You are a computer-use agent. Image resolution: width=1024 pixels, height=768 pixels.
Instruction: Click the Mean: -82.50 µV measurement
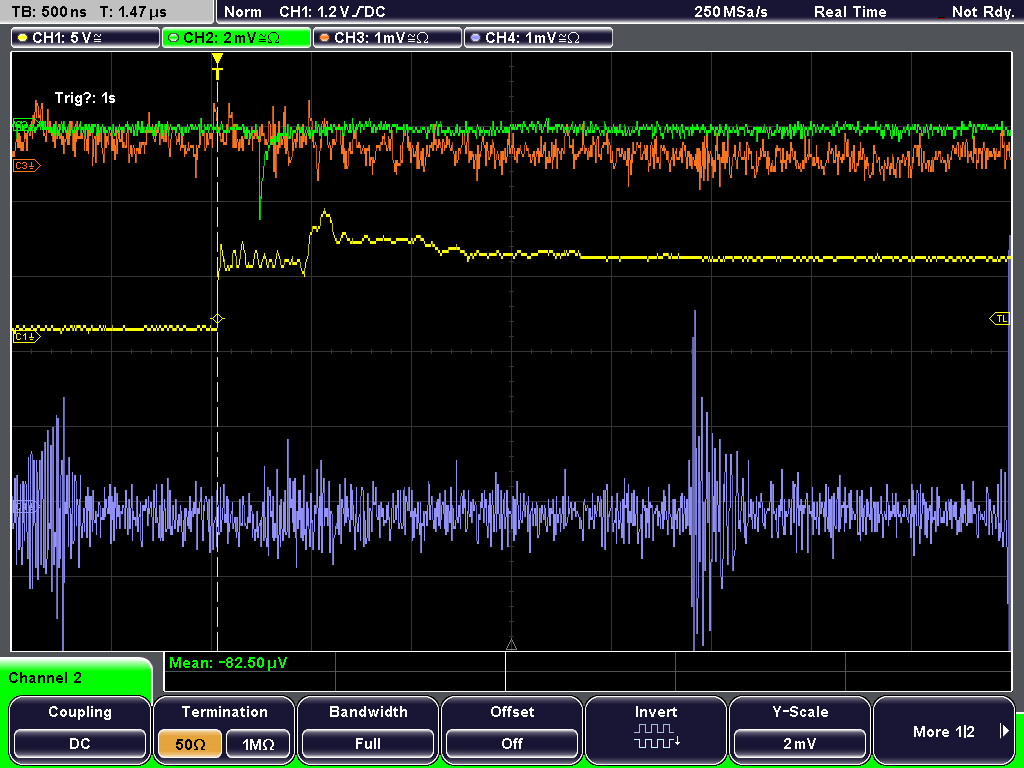click(x=228, y=663)
